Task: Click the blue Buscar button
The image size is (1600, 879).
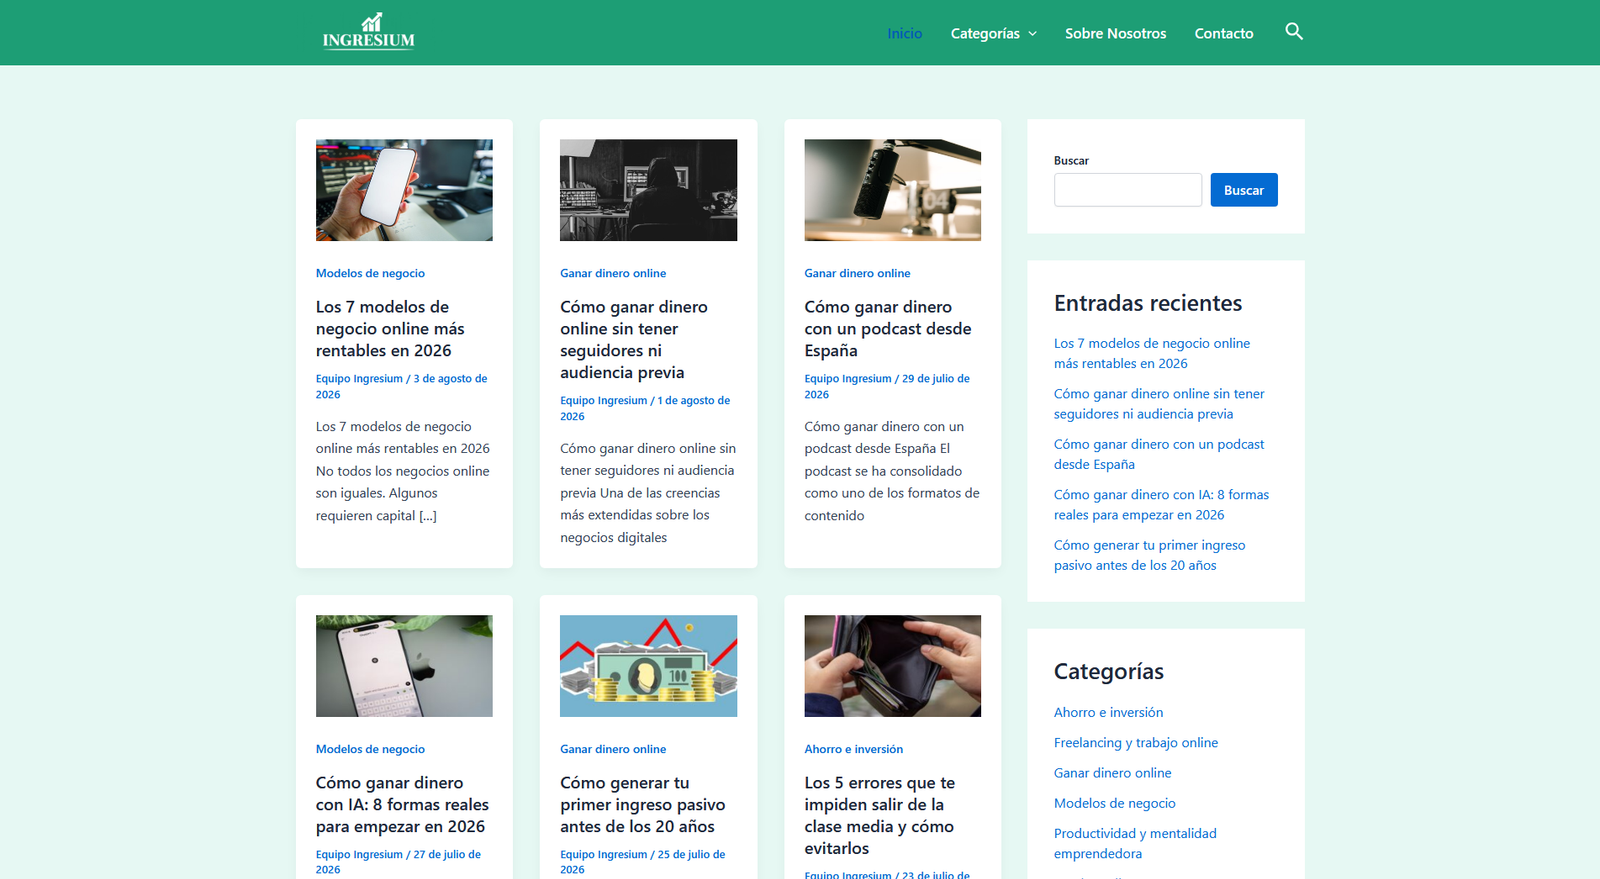Action: point(1243,190)
